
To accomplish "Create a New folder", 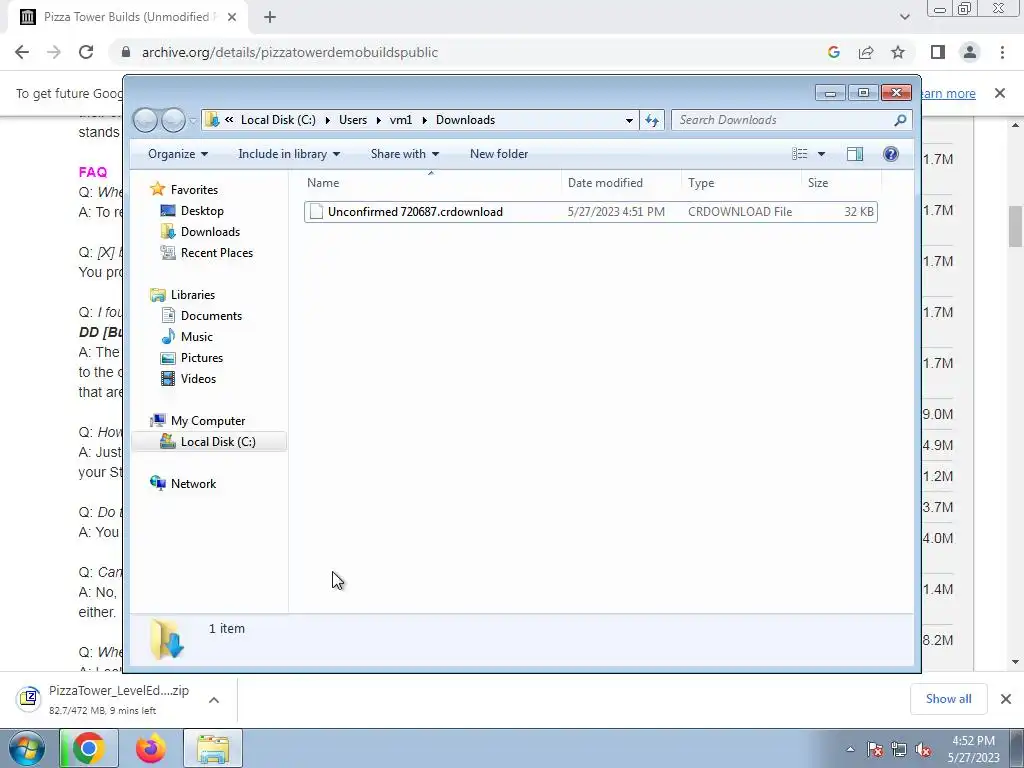I will 499,154.
